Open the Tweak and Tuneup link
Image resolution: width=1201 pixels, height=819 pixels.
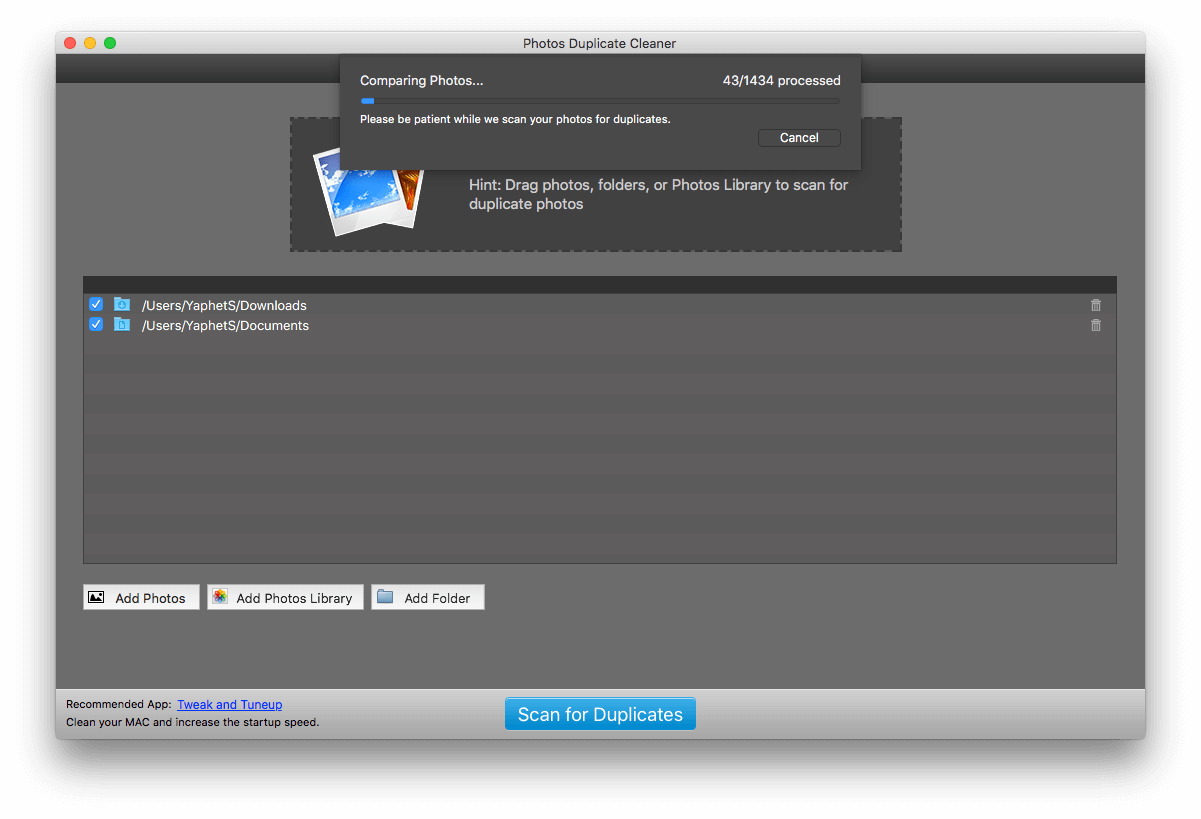229,704
